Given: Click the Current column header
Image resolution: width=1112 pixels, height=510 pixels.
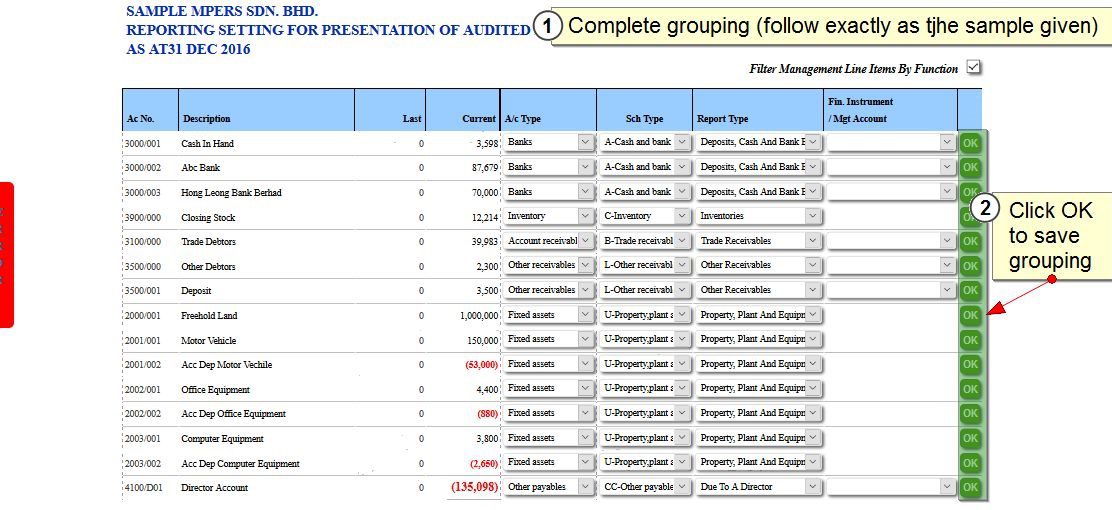Looking at the screenshot, I should tap(478, 119).
